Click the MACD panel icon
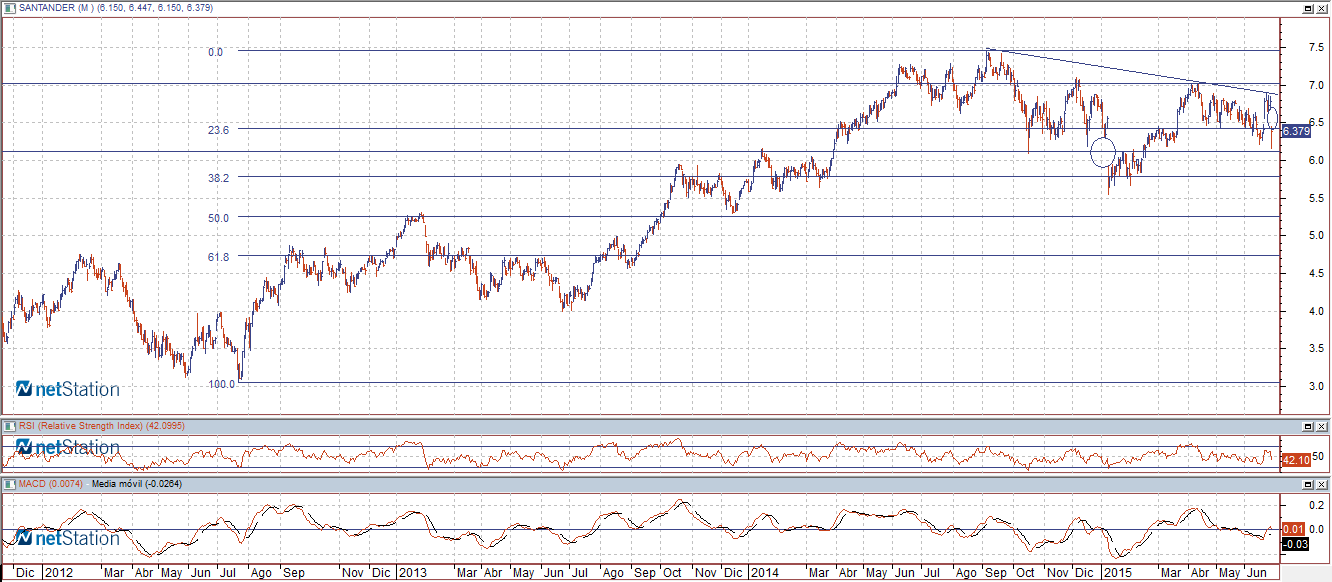Viewport: 1332px width, 582px height. 11,484
